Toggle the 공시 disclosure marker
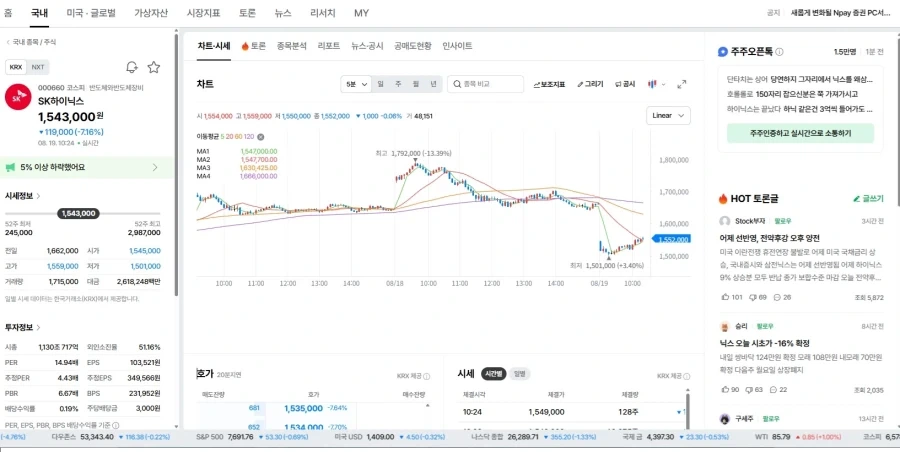The height and width of the screenshot is (452, 900). click(625, 84)
